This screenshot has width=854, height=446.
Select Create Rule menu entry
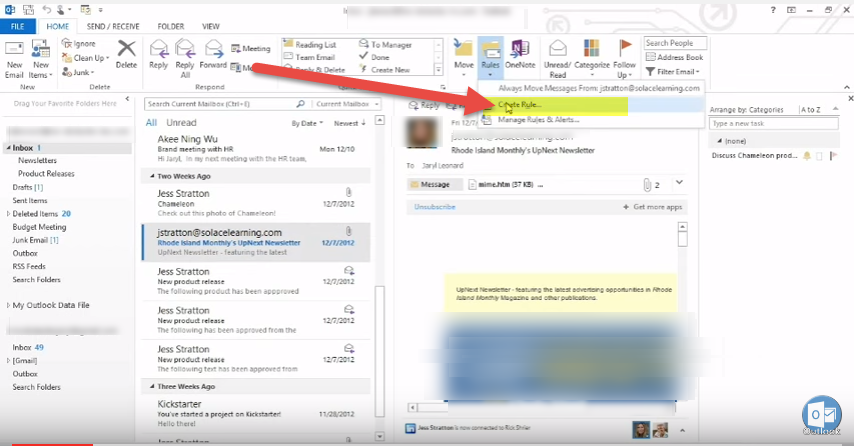[522, 105]
